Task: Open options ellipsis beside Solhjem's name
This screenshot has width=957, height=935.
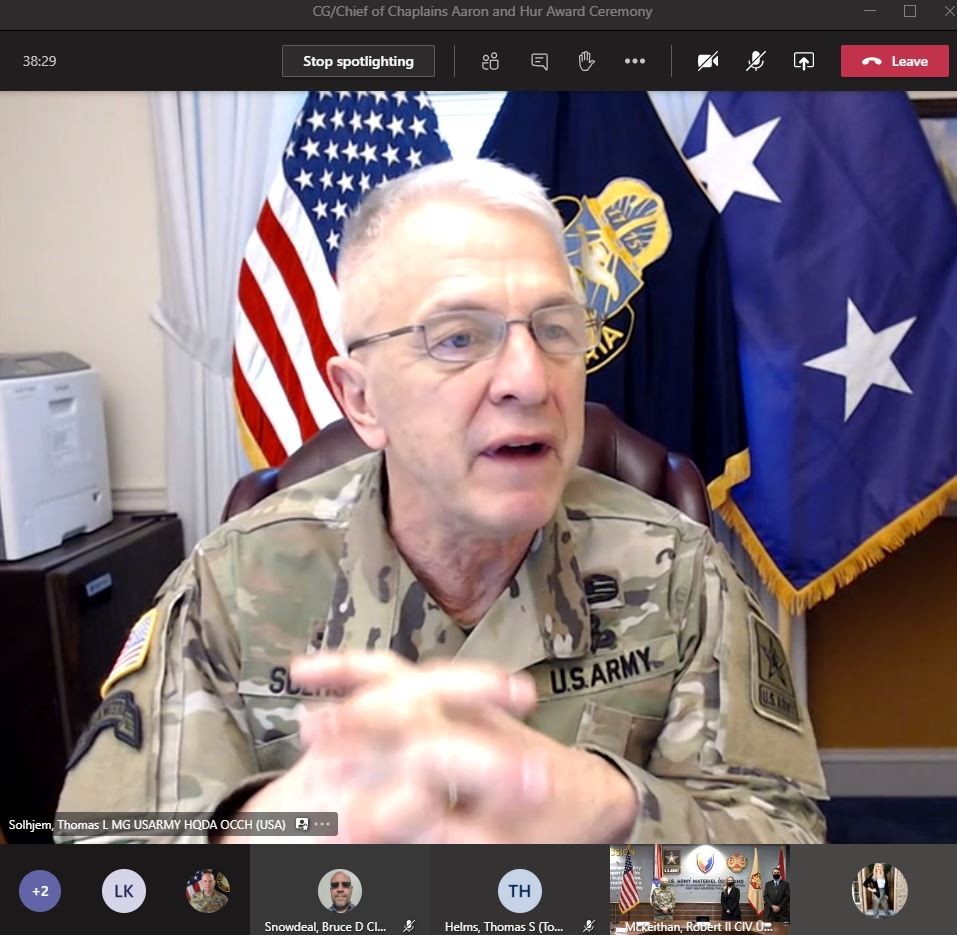Action: point(322,824)
